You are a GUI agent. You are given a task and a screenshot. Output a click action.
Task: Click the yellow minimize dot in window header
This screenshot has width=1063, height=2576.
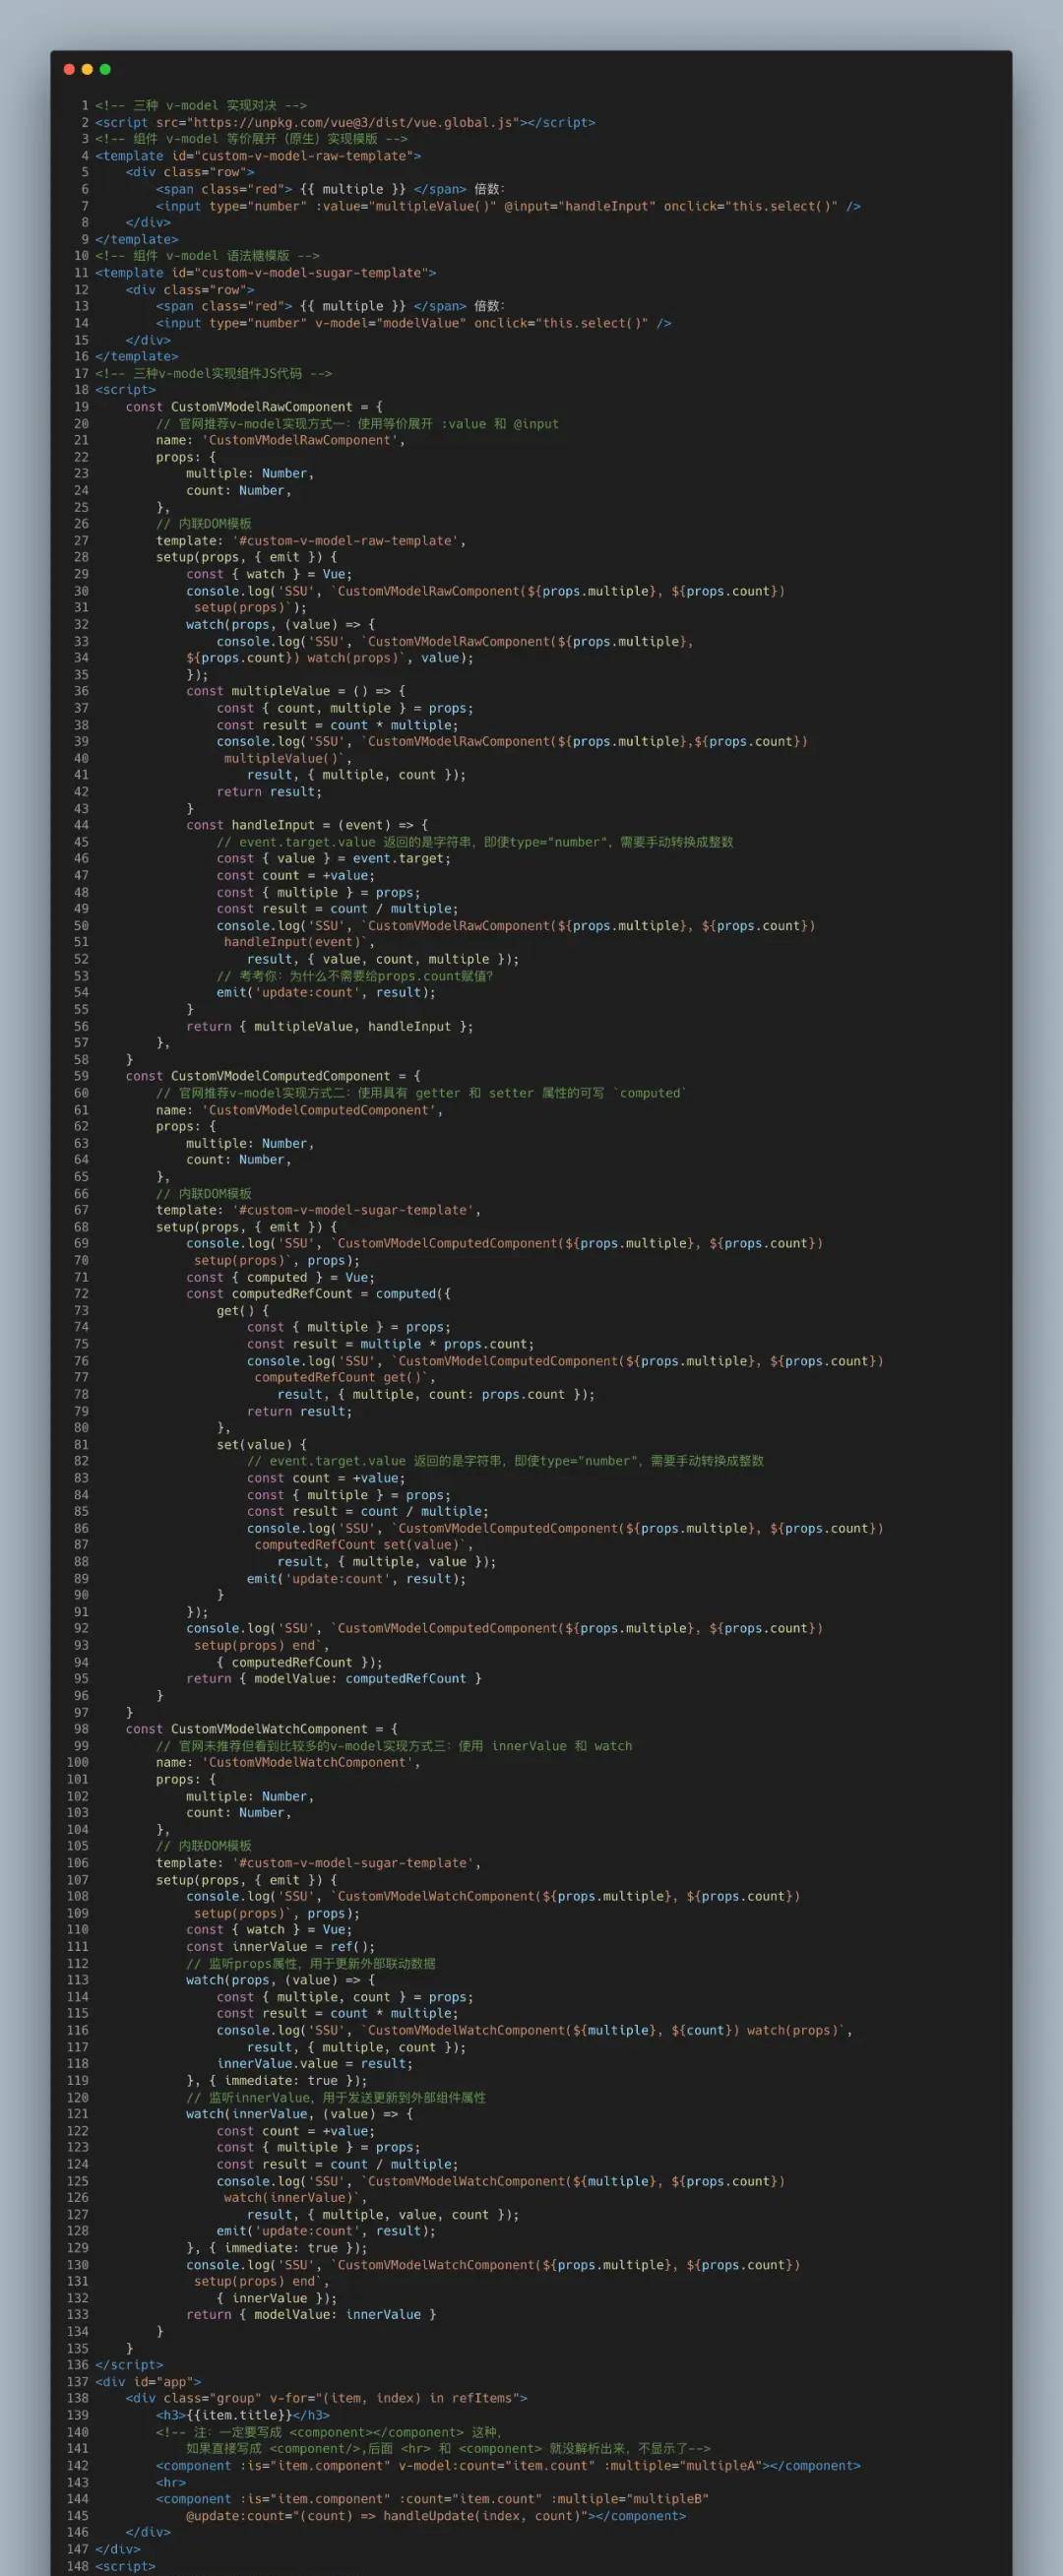(x=87, y=69)
